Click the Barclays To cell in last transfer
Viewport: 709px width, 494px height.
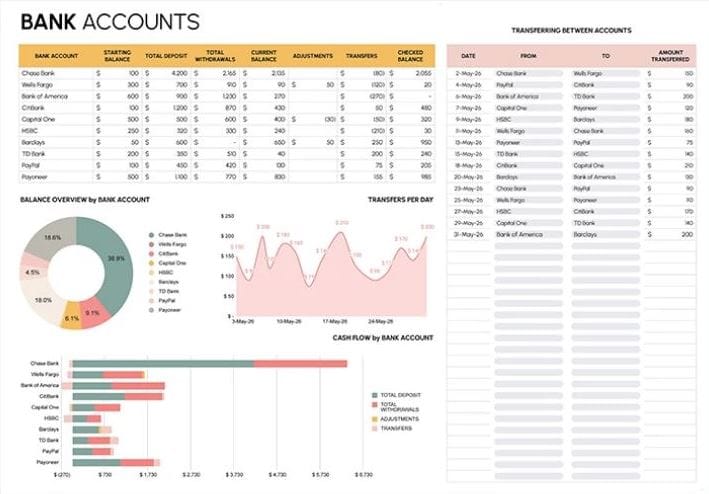pyautogui.click(x=606, y=235)
